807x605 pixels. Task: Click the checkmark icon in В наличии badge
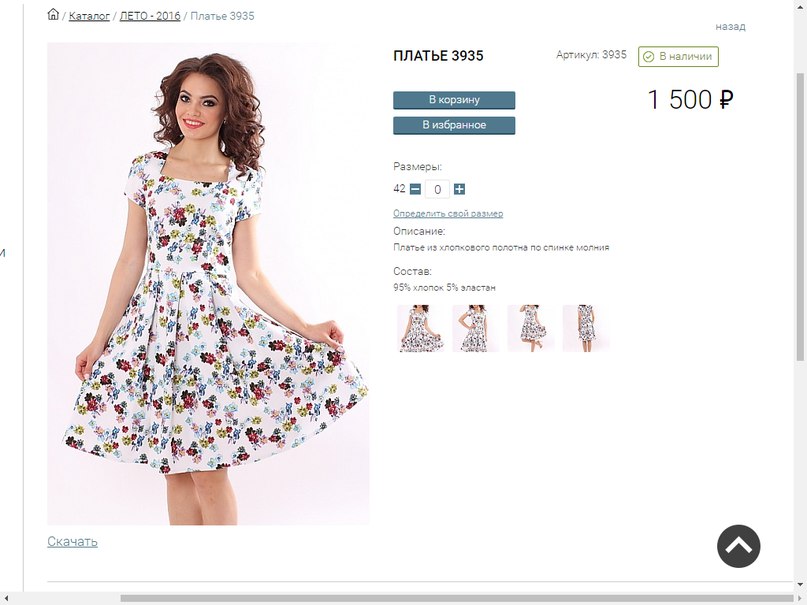click(648, 57)
